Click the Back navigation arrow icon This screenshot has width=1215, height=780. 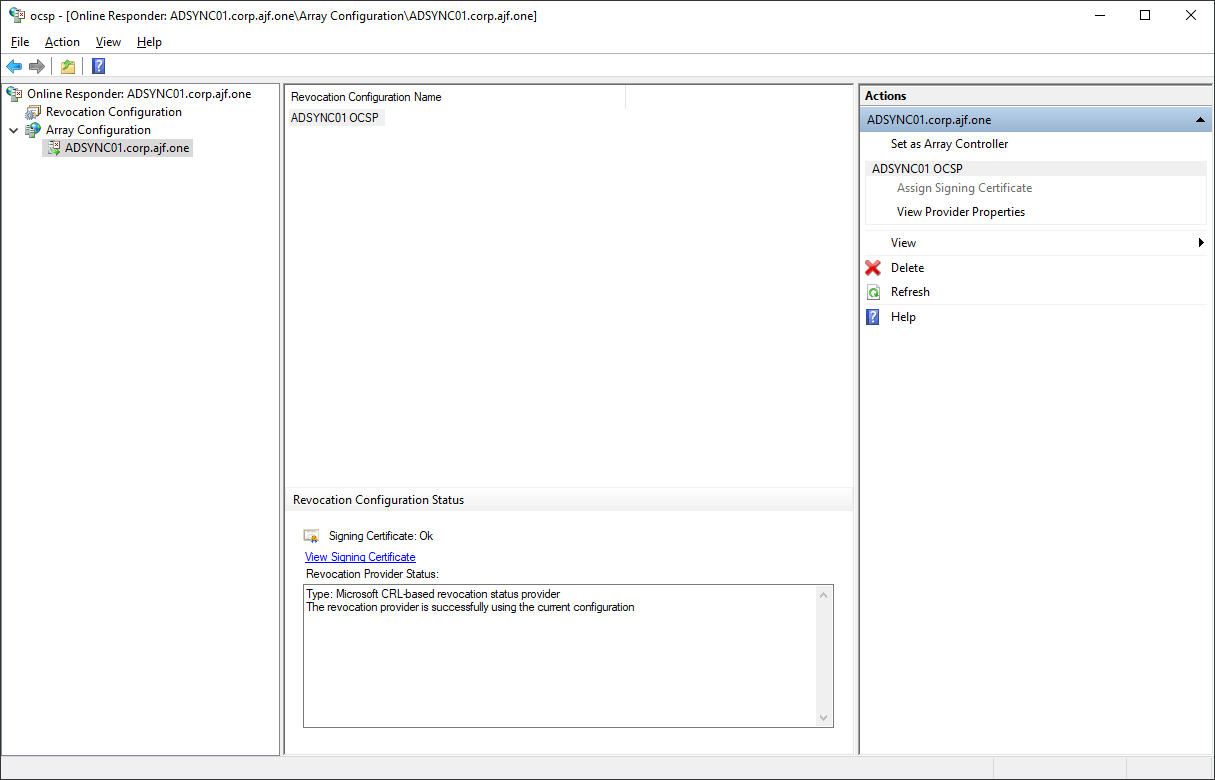(14, 66)
